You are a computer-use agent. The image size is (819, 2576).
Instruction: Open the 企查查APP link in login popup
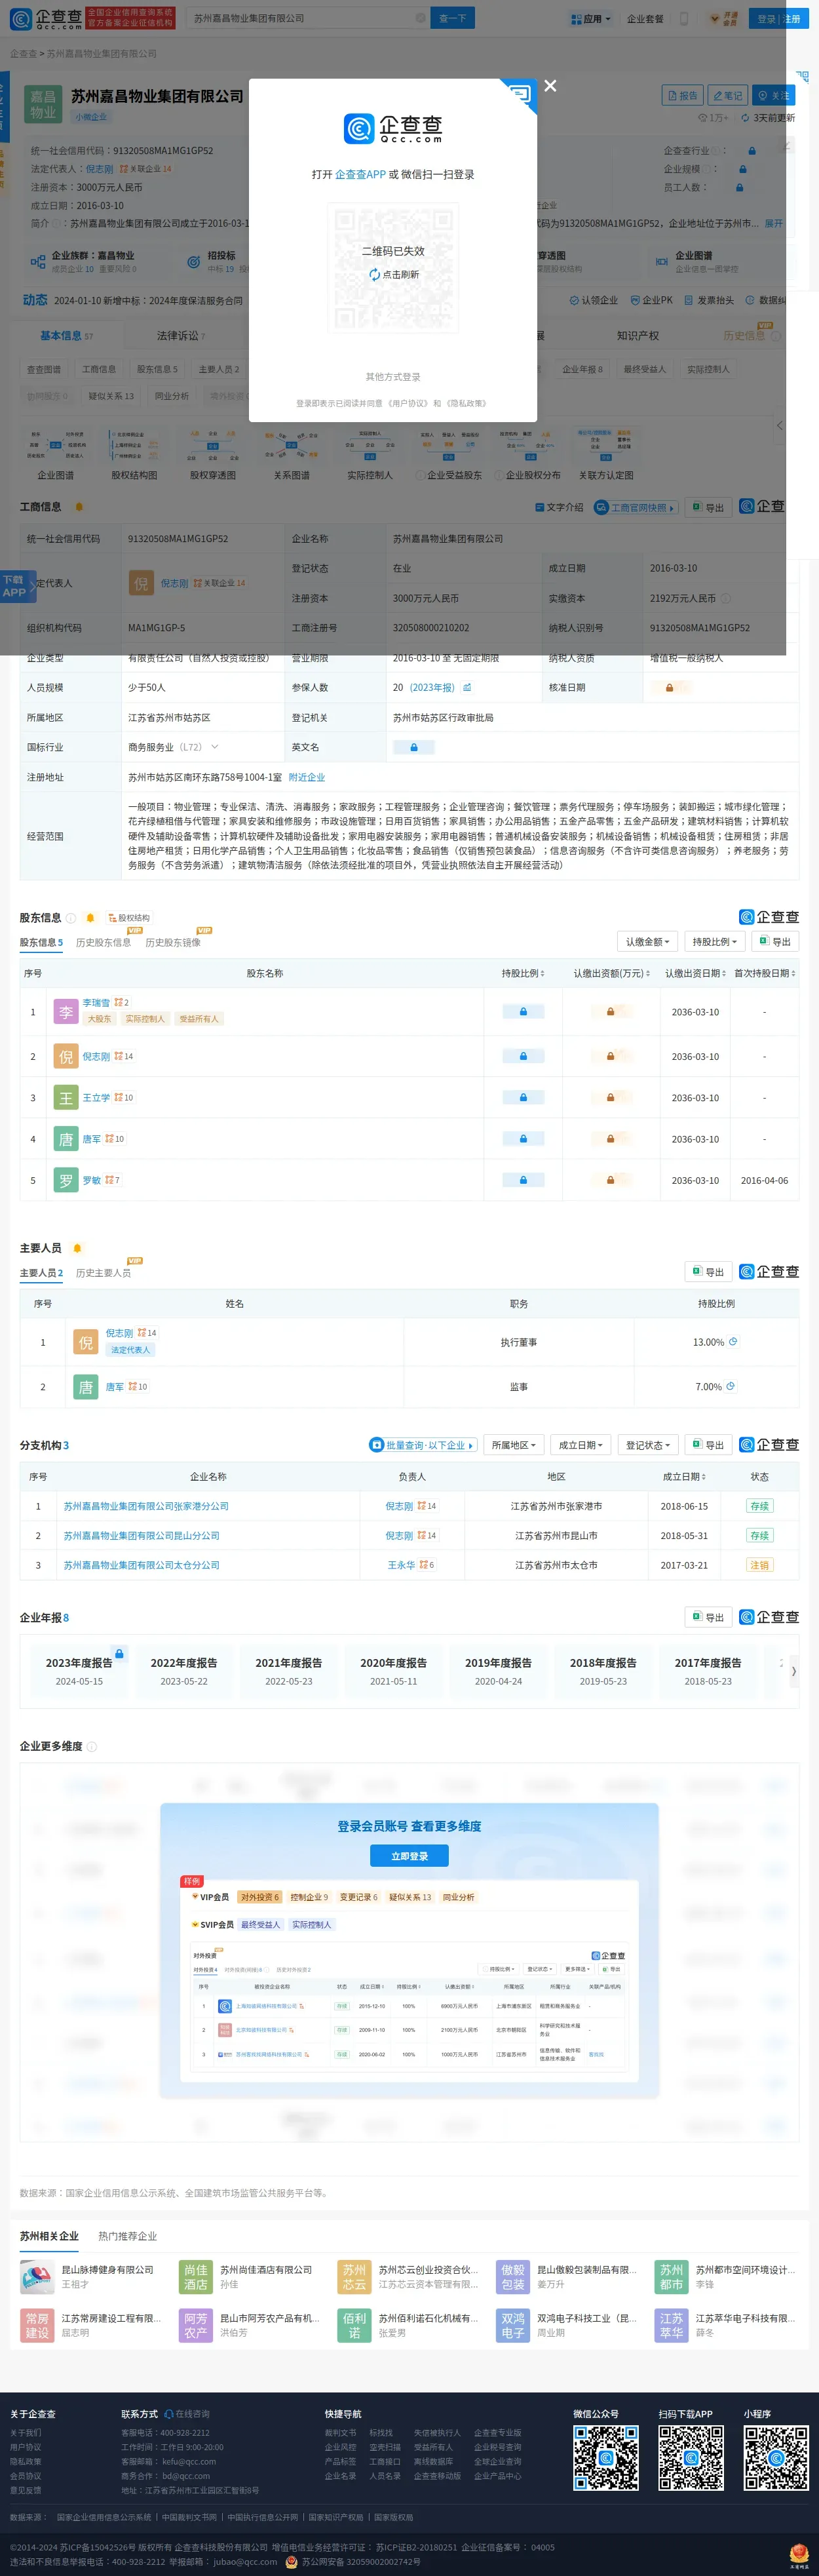click(360, 174)
